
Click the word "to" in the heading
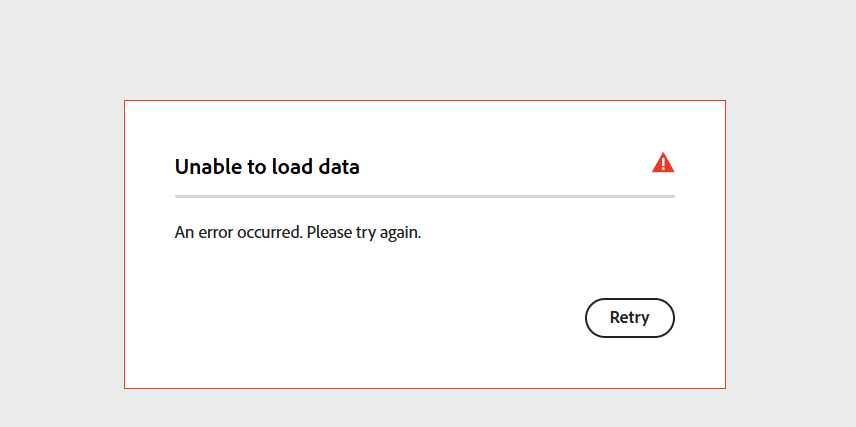257,167
